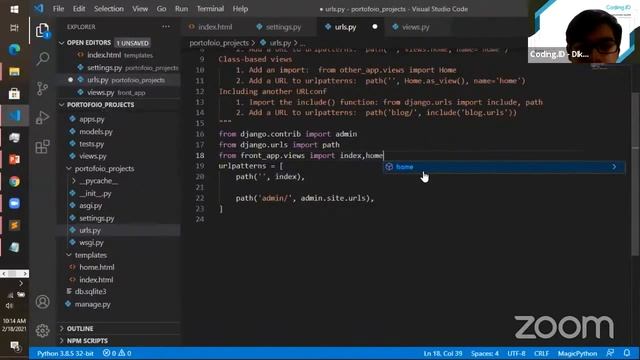Click the portofoio_projects breadcrumb segment
640x360 pixels.
tap(219, 42)
